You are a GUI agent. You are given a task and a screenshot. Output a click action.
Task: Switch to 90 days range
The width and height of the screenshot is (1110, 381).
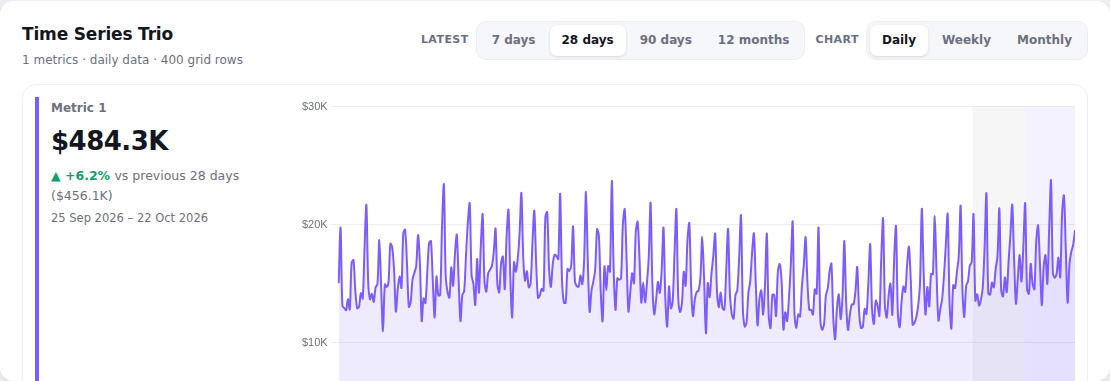(665, 40)
